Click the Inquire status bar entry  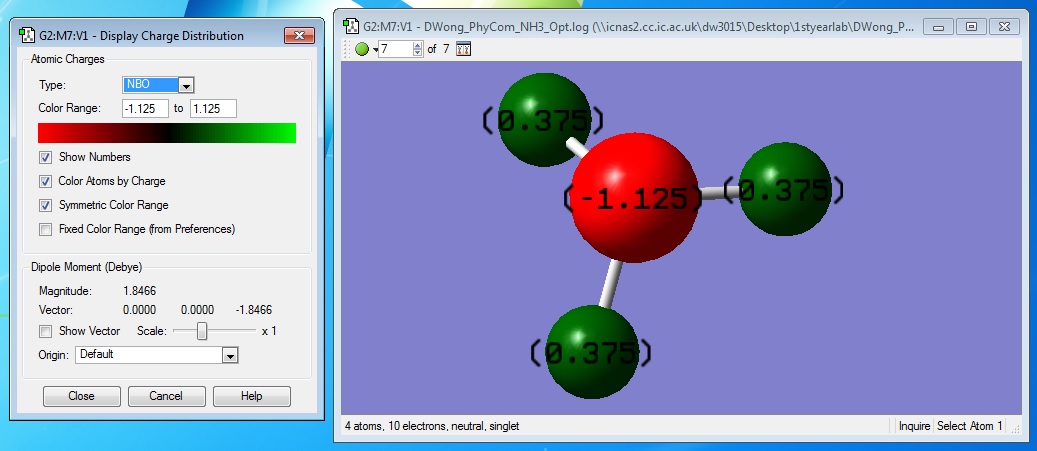(914, 427)
